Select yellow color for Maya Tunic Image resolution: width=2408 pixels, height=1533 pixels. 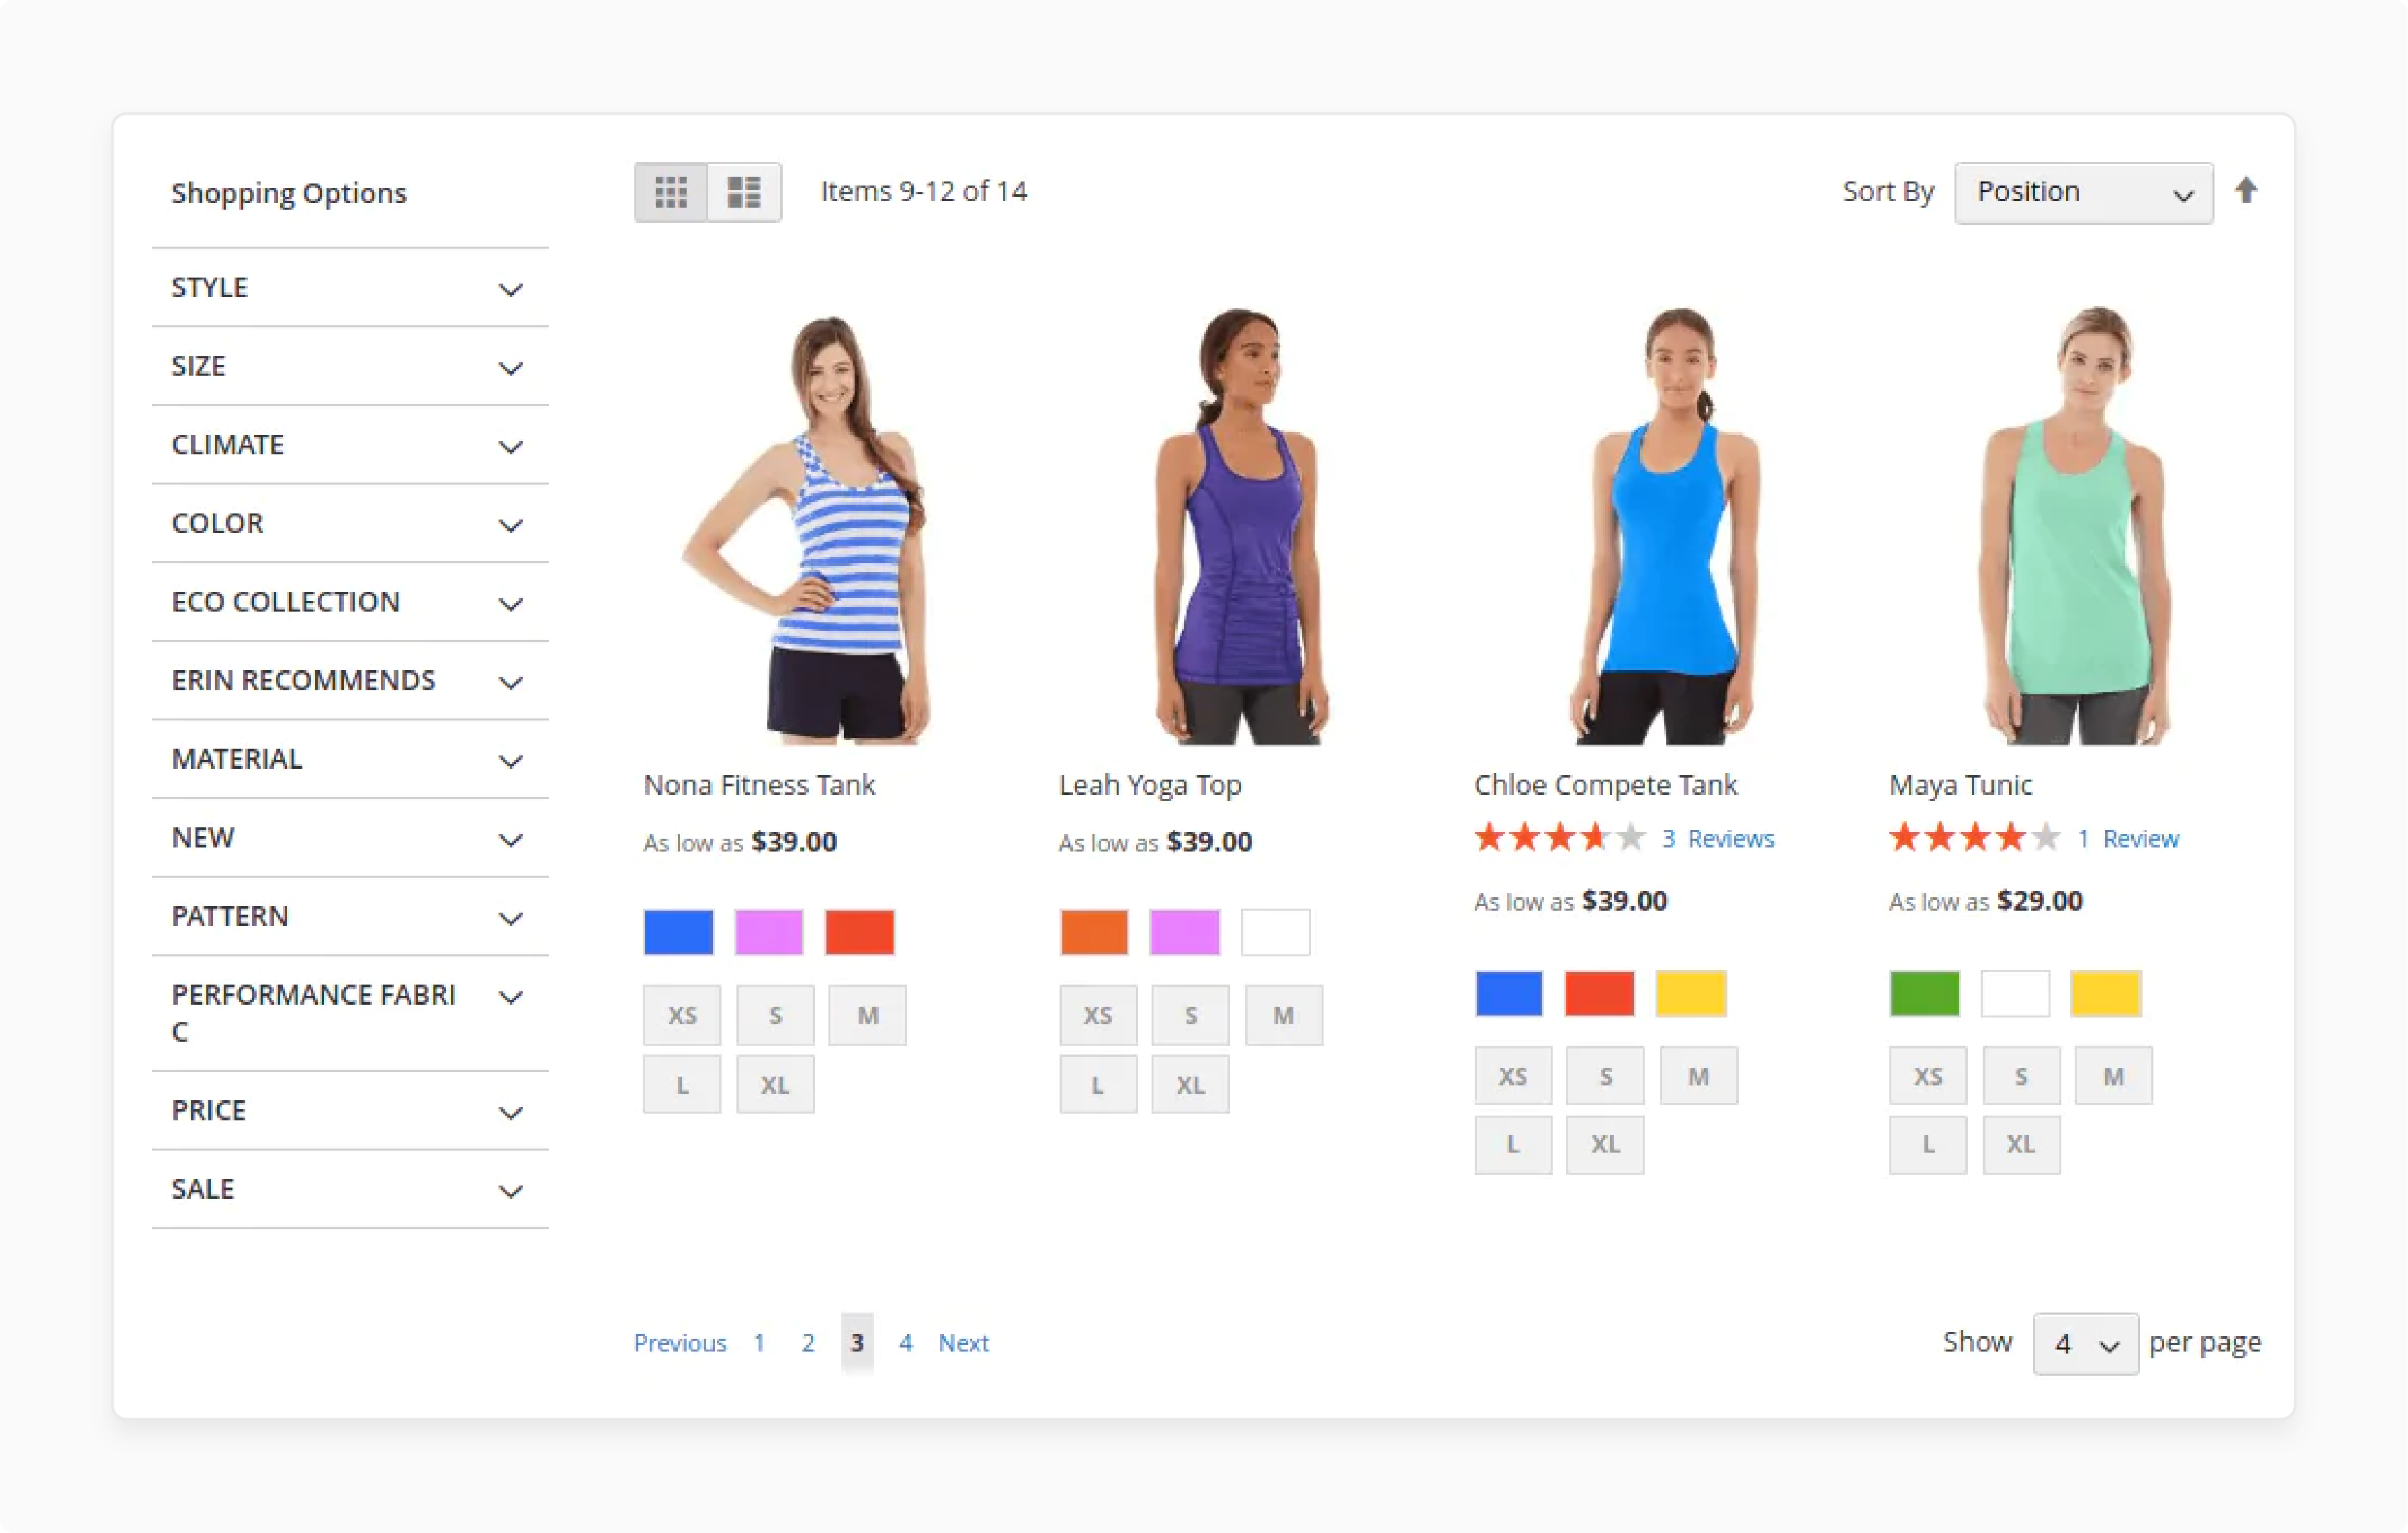pos(2106,993)
